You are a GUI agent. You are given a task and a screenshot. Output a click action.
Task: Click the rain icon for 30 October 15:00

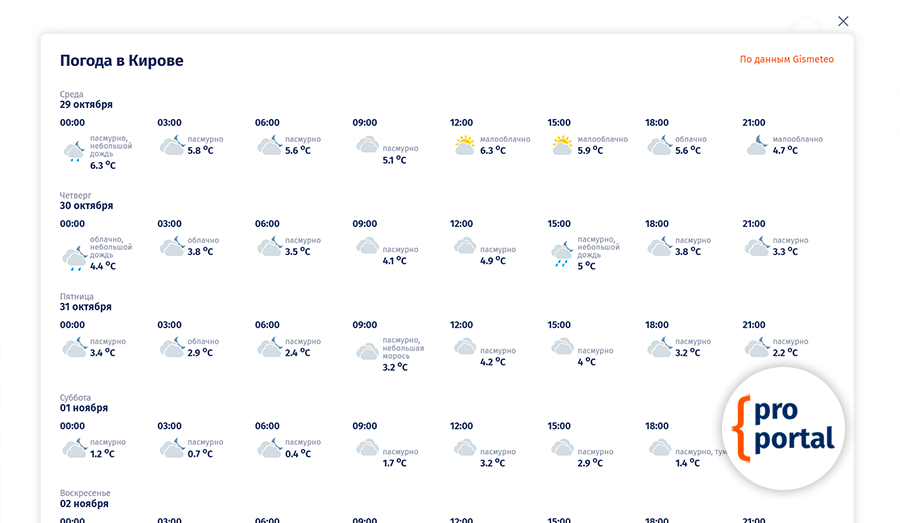point(562,254)
